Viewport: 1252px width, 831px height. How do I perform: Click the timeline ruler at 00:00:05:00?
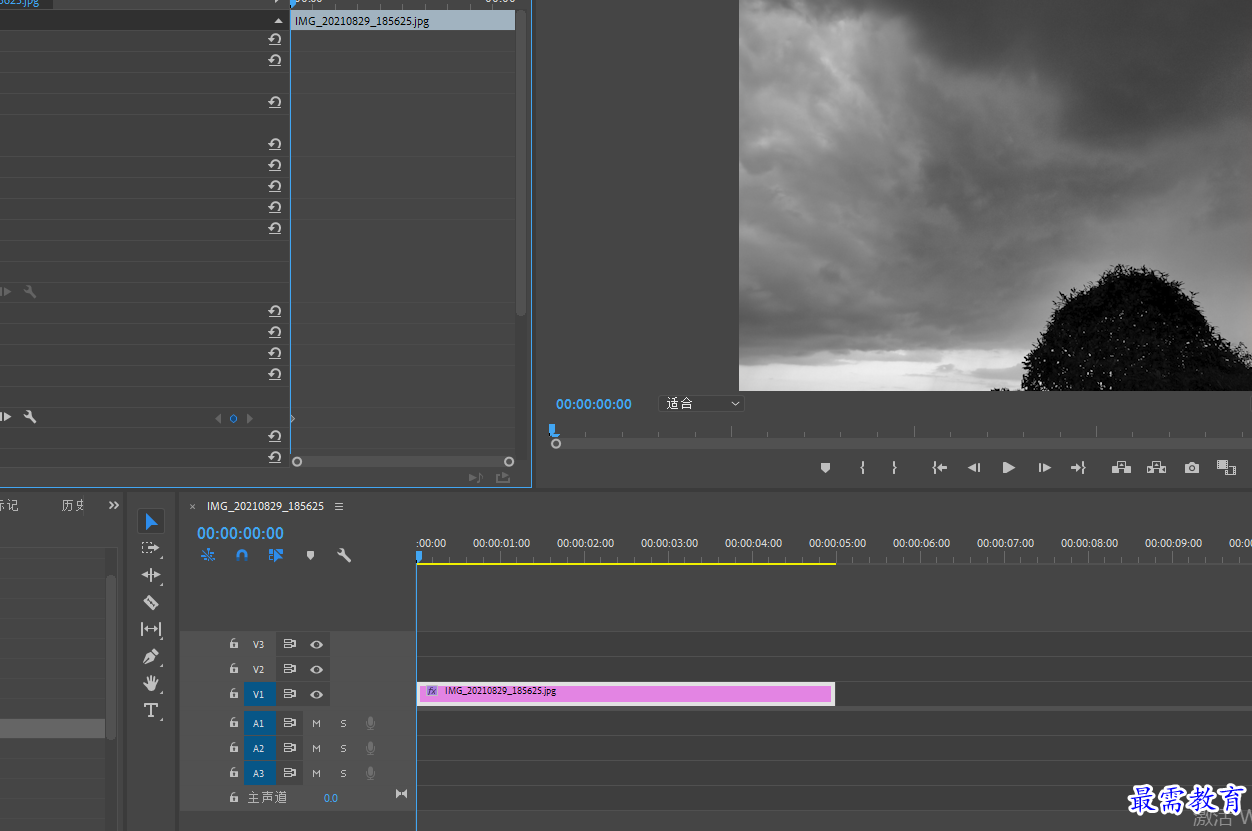837,543
